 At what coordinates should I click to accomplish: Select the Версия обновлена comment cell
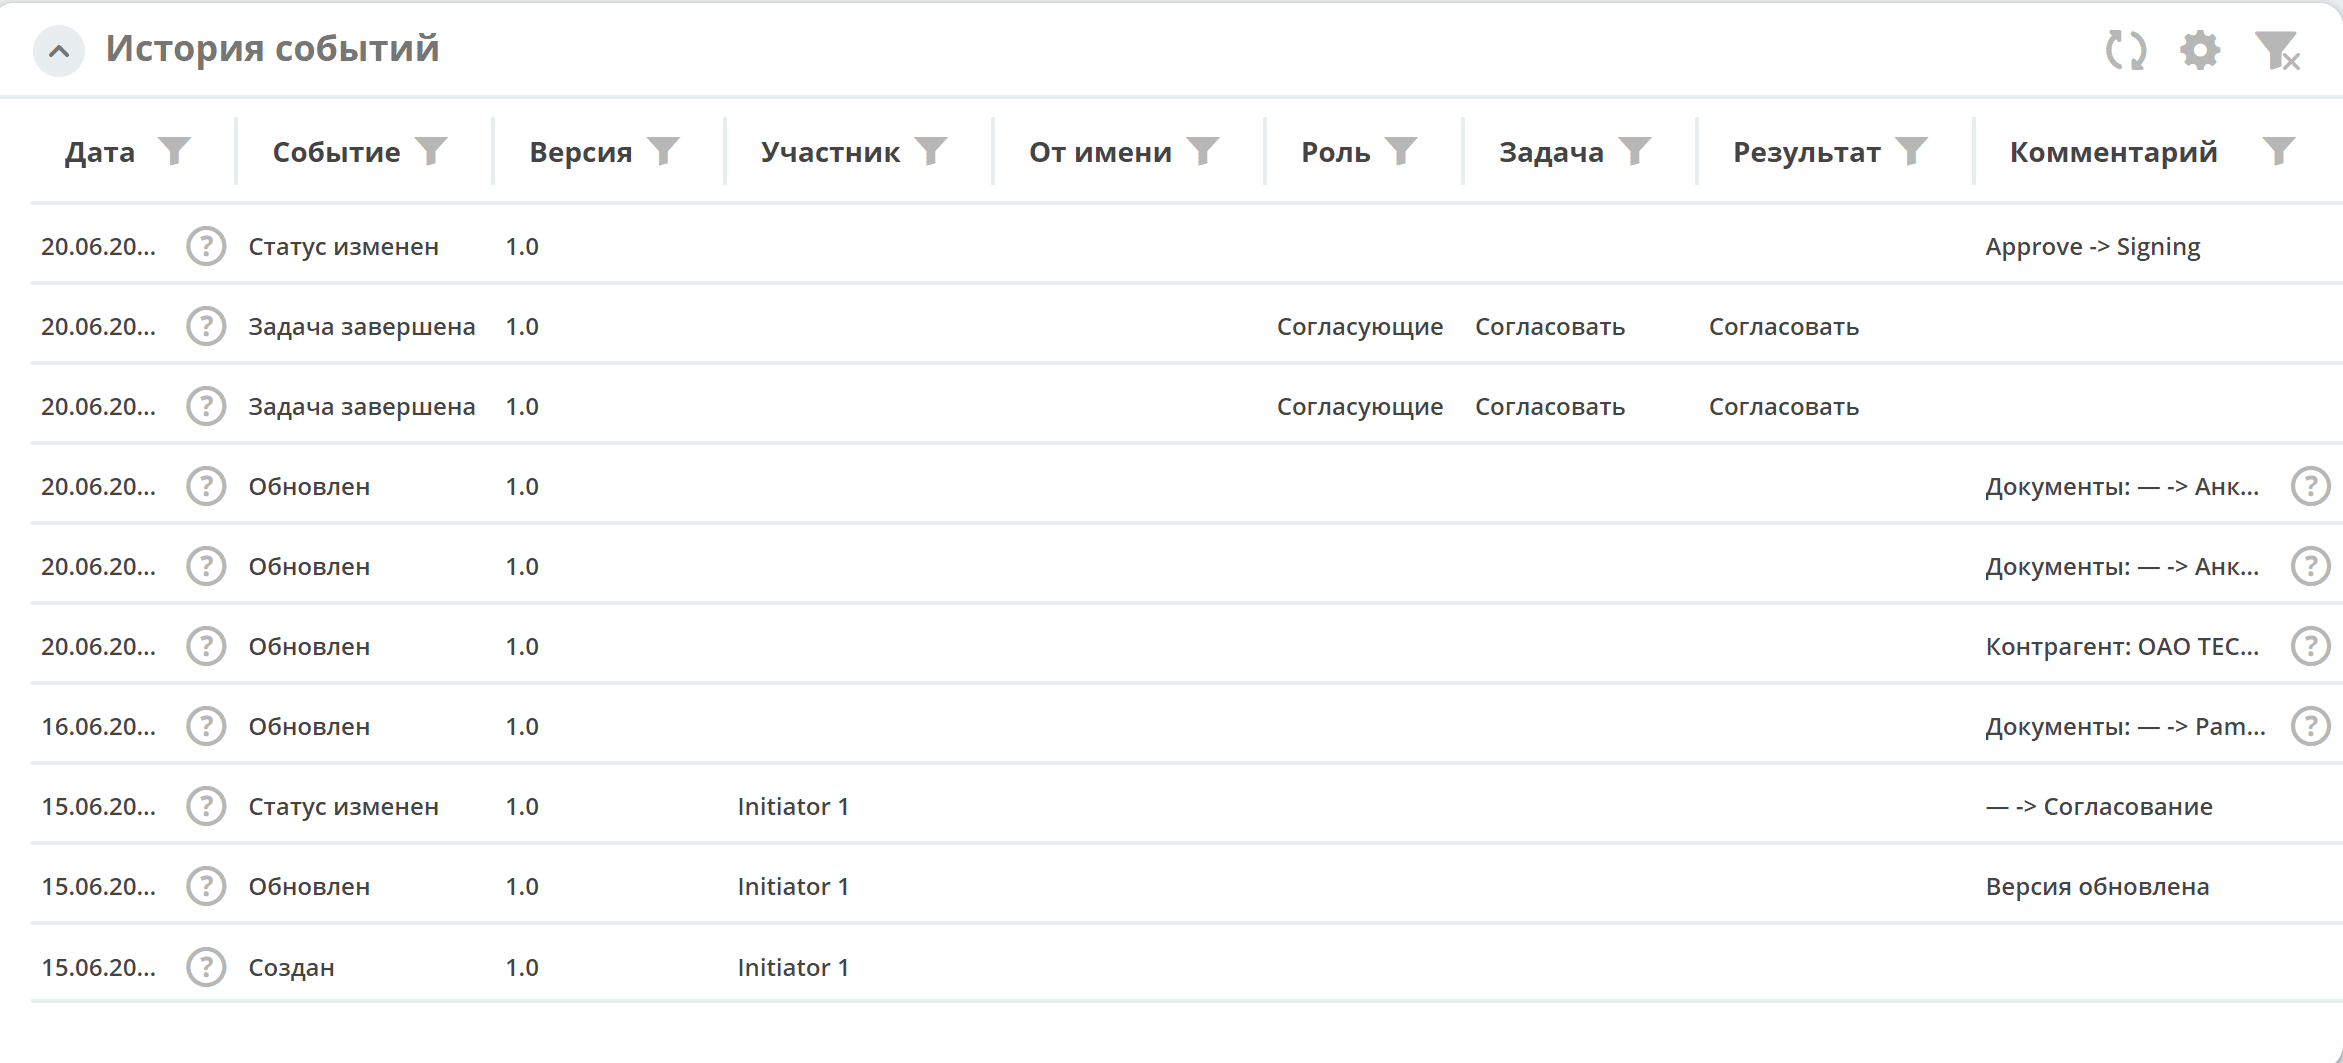[2097, 887]
